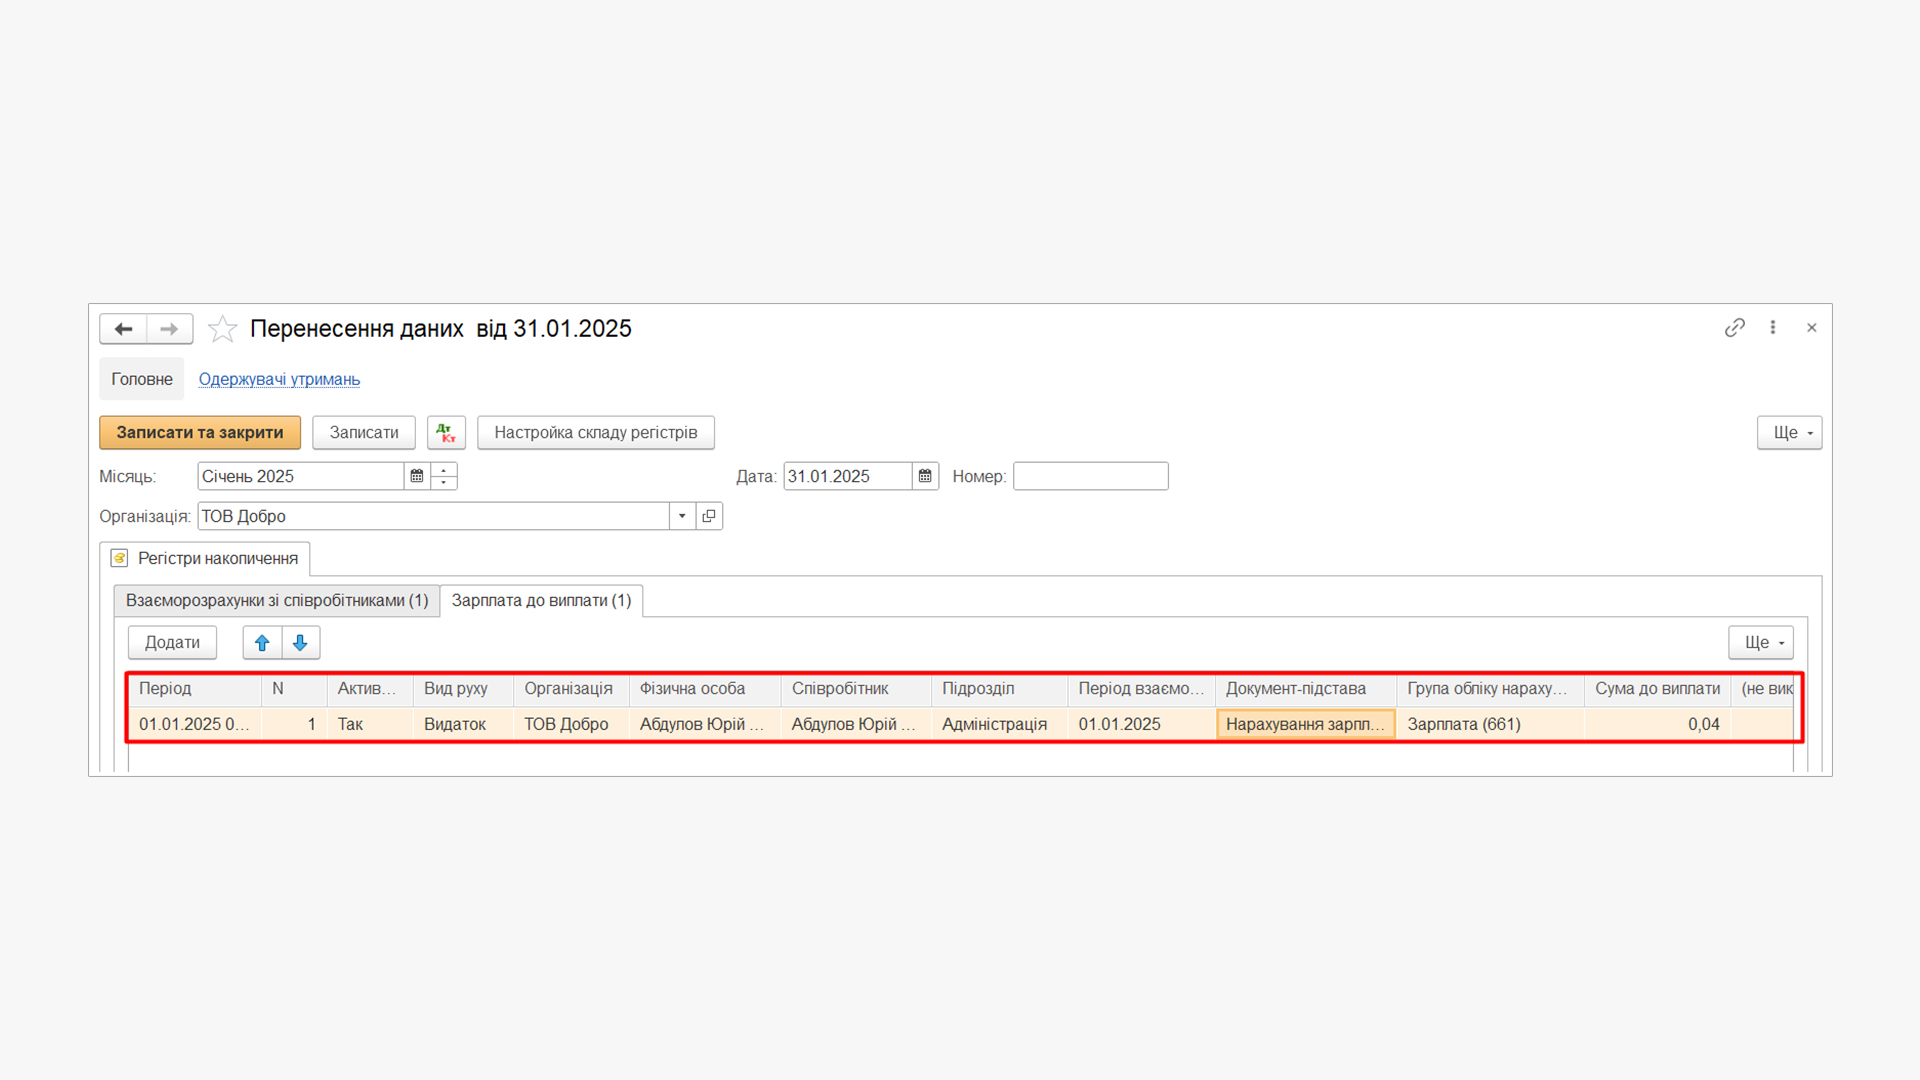Open Одержувачі утримань link
This screenshot has height=1080, width=1920.
(279, 380)
